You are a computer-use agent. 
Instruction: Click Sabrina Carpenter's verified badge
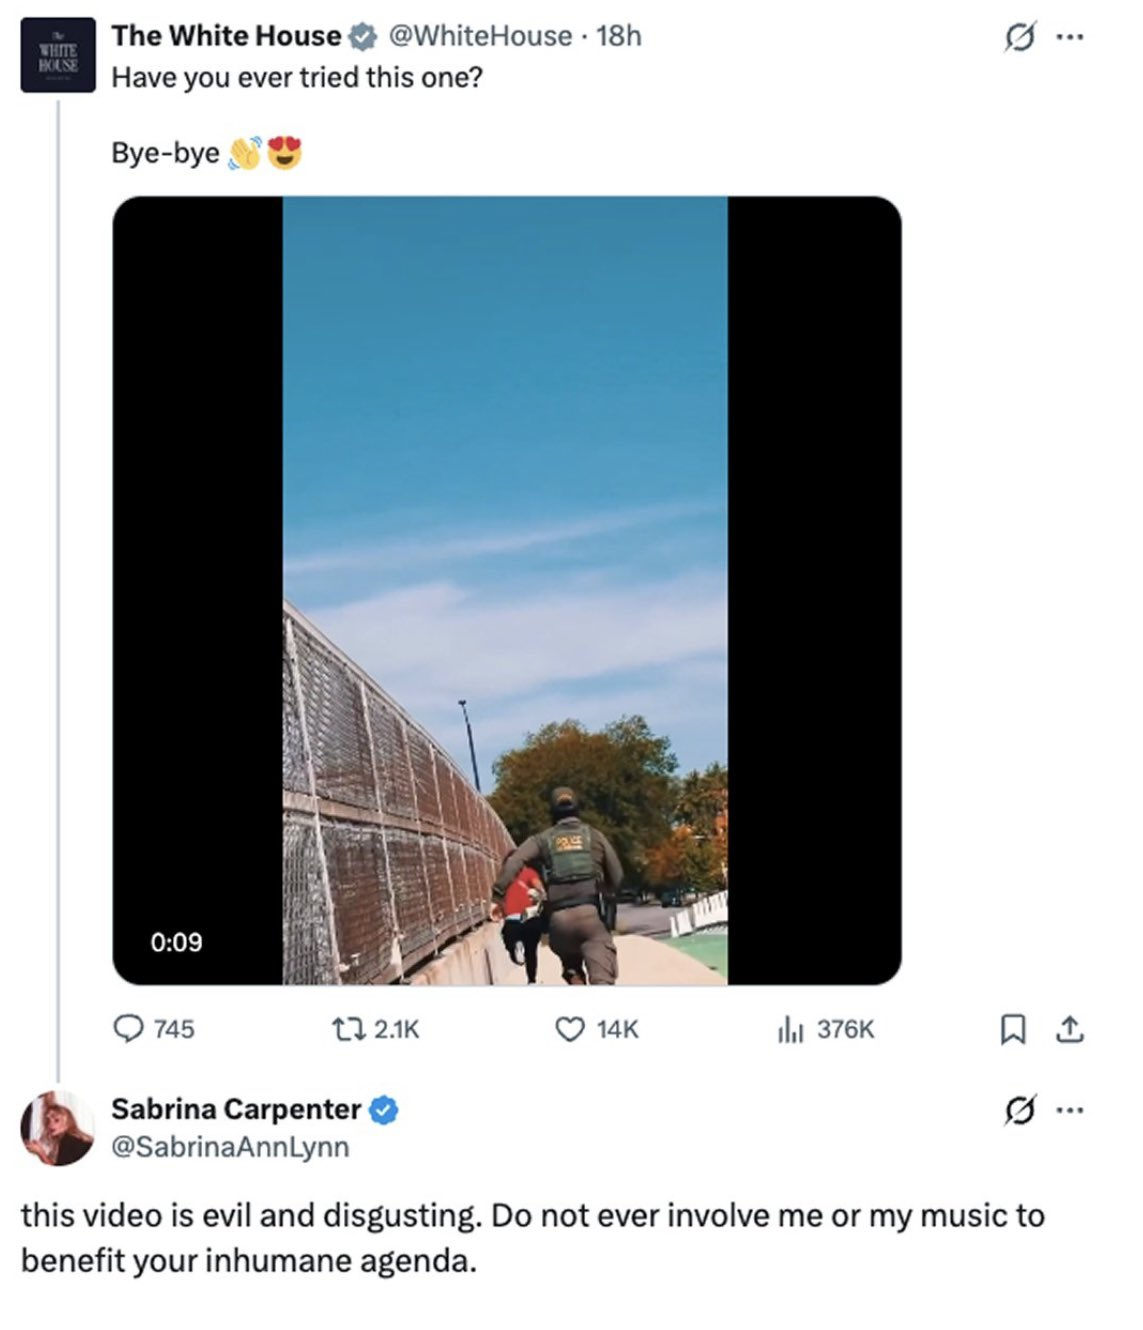pyautogui.click(x=385, y=1110)
